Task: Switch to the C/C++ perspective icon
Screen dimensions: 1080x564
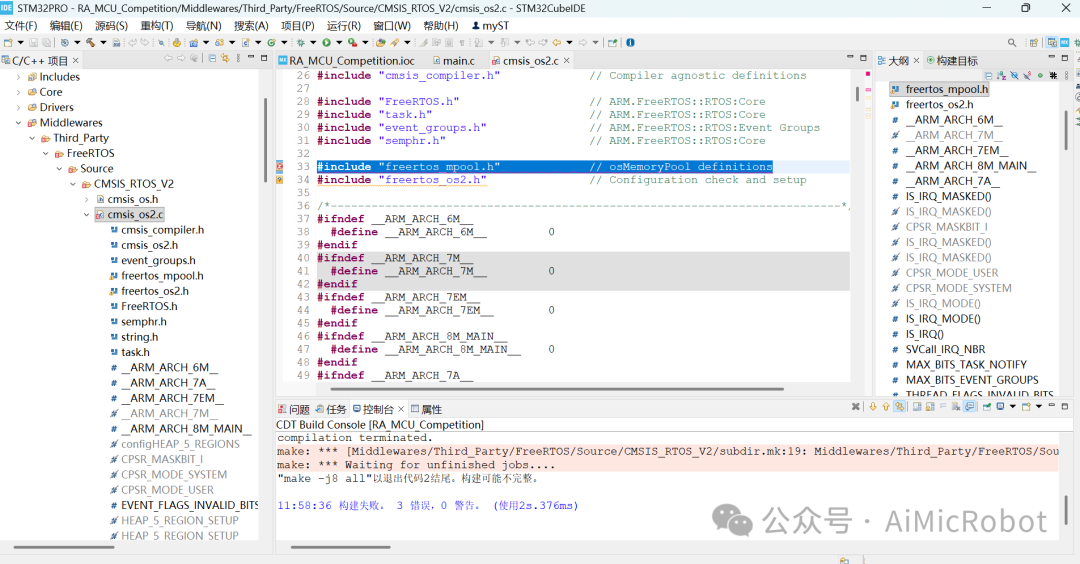Action: [x=1052, y=42]
